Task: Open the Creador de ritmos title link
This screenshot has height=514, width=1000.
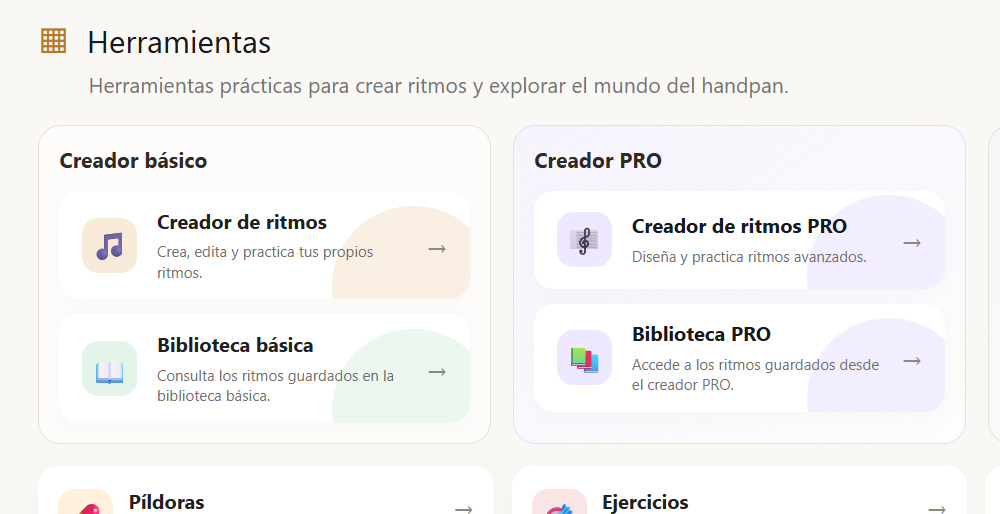Action: click(x=242, y=222)
